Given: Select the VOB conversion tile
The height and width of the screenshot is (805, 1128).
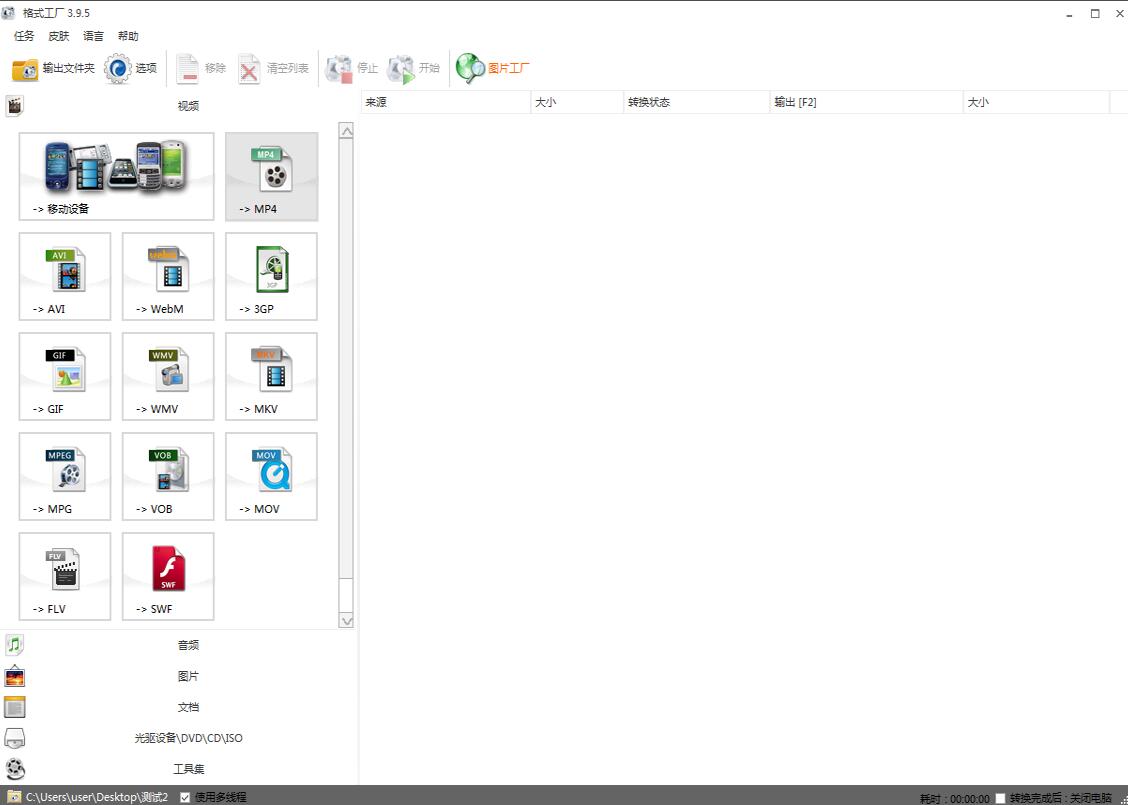Looking at the screenshot, I should click(168, 476).
